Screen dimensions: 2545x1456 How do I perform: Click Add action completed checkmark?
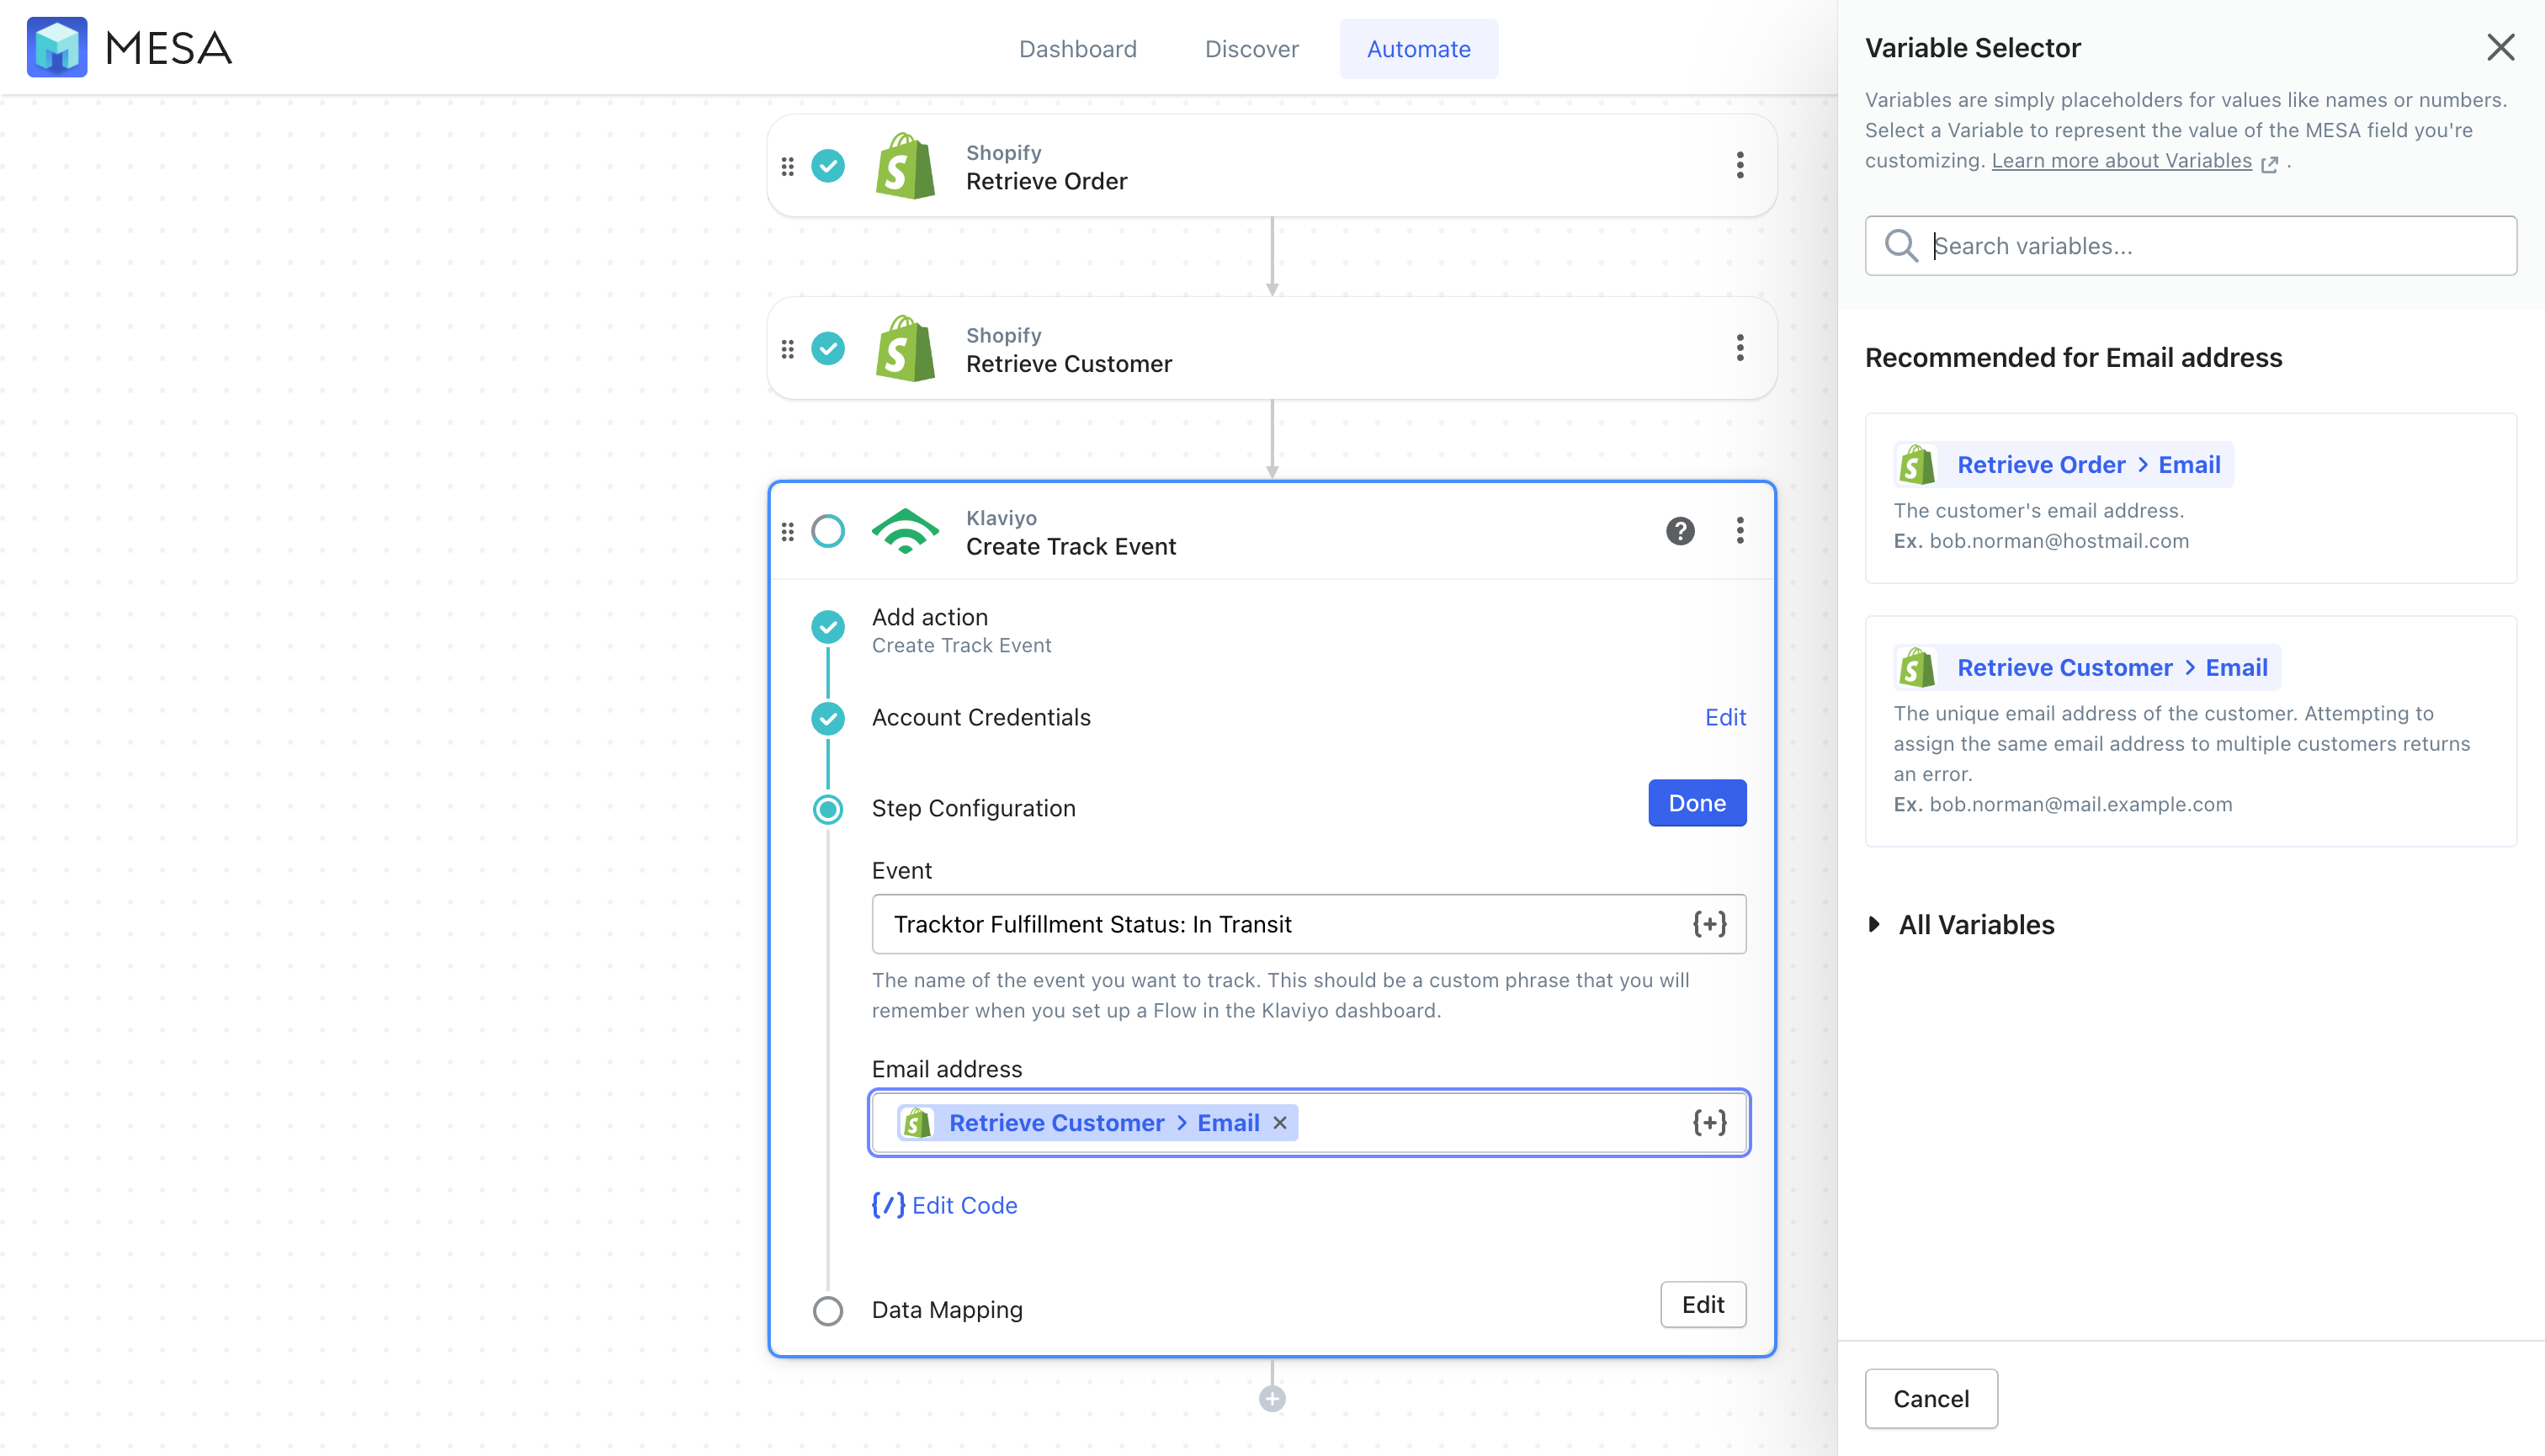tap(828, 627)
